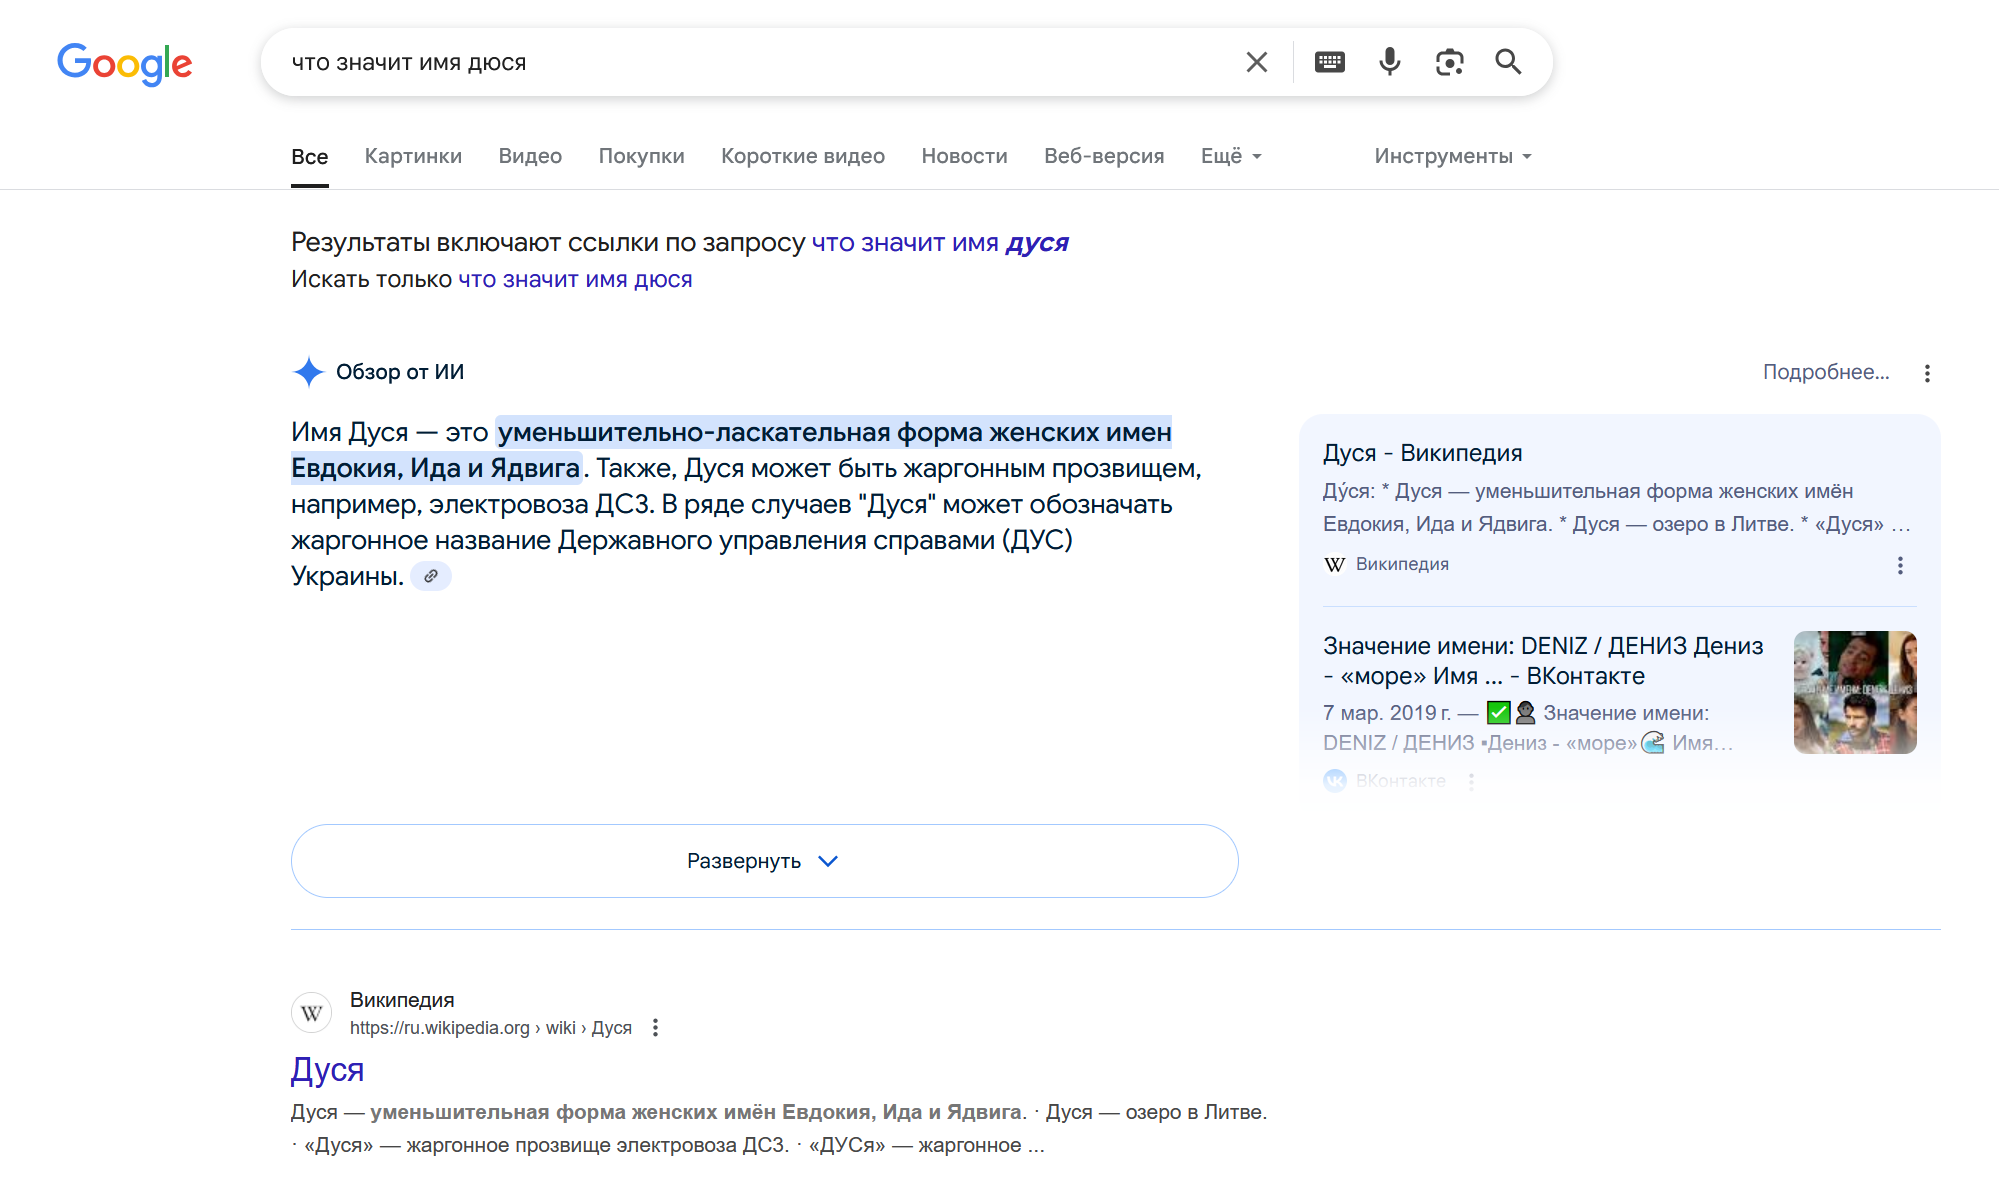Clear the search query with the X icon

click(x=1257, y=62)
